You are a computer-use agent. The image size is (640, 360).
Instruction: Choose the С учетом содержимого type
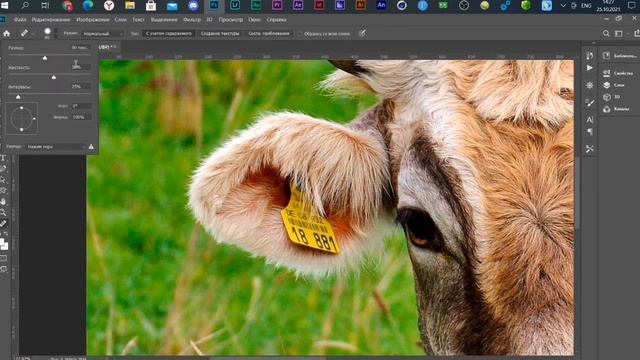click(169, 33)
